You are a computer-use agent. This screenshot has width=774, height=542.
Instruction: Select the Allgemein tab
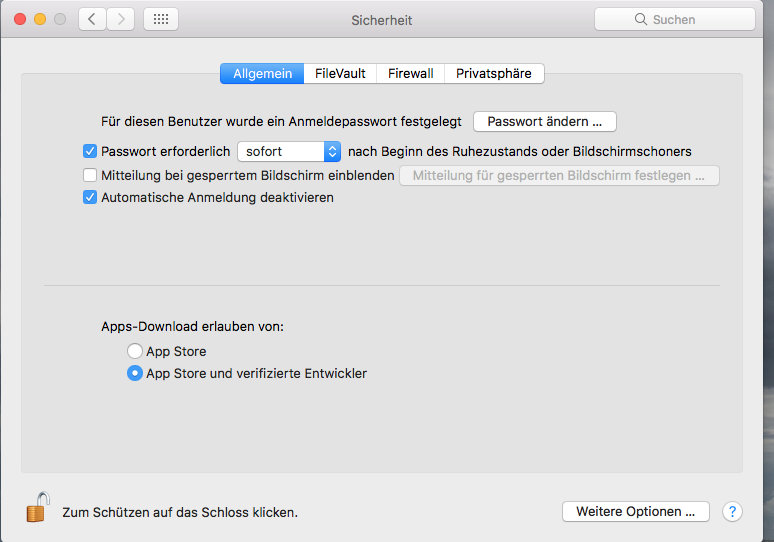(x=262, y=73)
